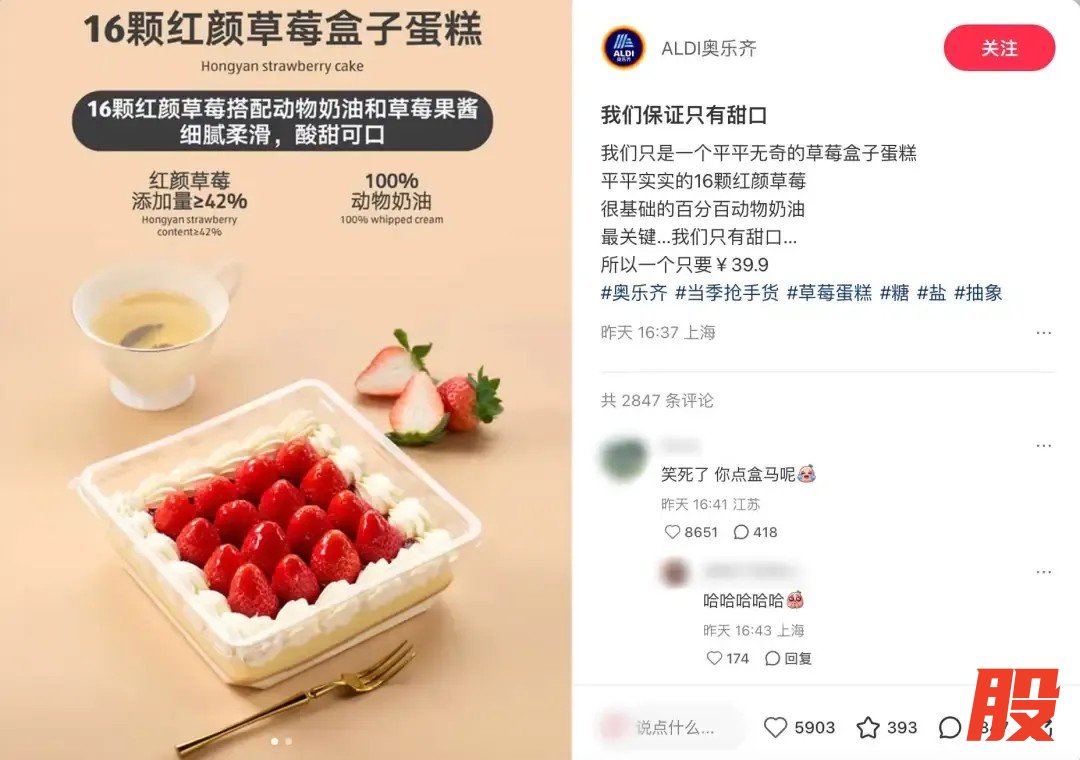Focus the 说点什么 comment input field
The height and width of the screenshot is (760, 1080).
(671, 727)
